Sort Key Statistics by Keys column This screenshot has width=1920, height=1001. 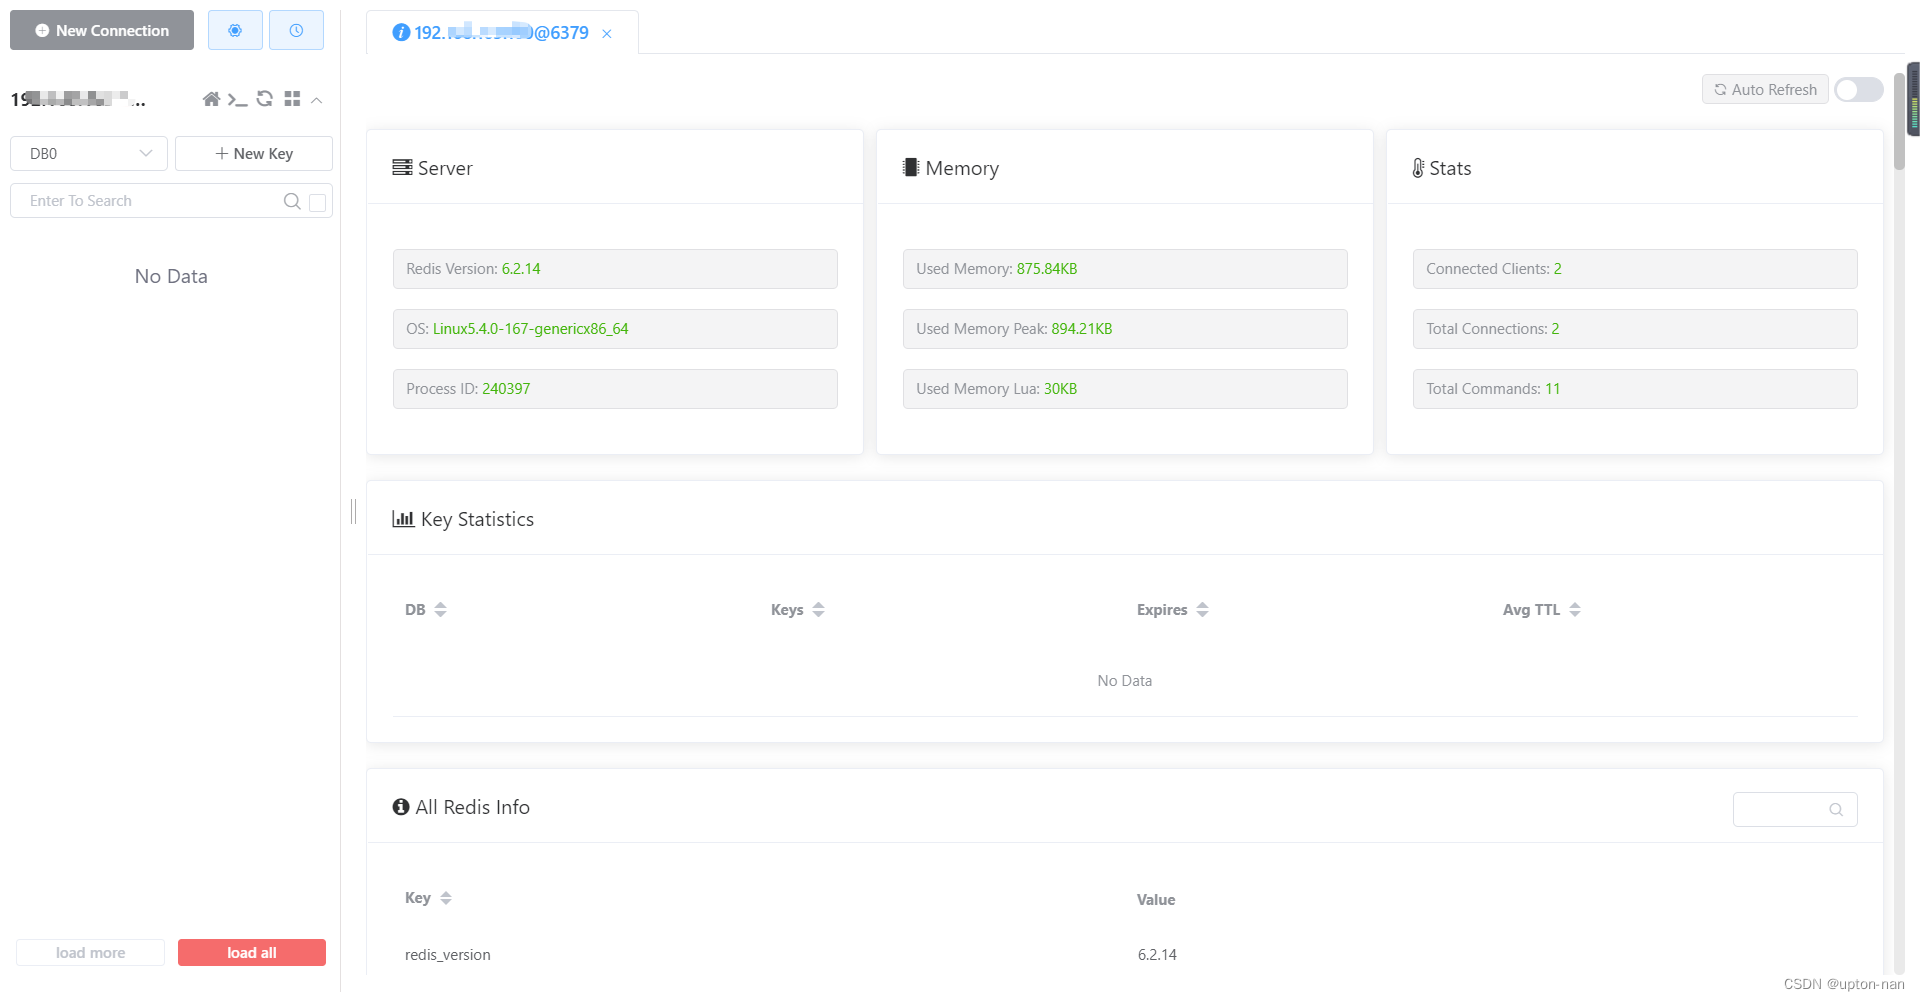point(819,609)
